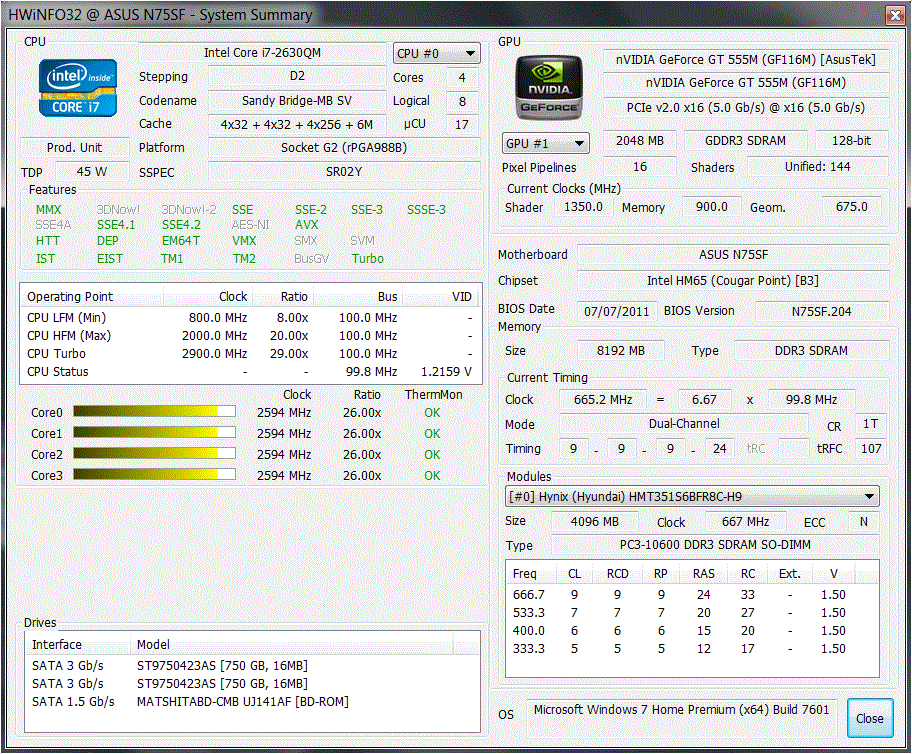
Task: Click the Sandy Bridge-MB SV codename field
Action: click(x=297, y=101)
